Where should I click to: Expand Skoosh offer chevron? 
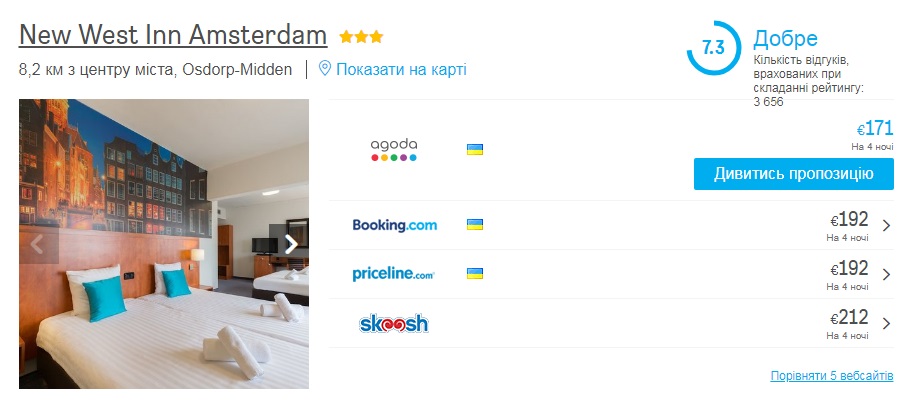(x=886, y=323)
